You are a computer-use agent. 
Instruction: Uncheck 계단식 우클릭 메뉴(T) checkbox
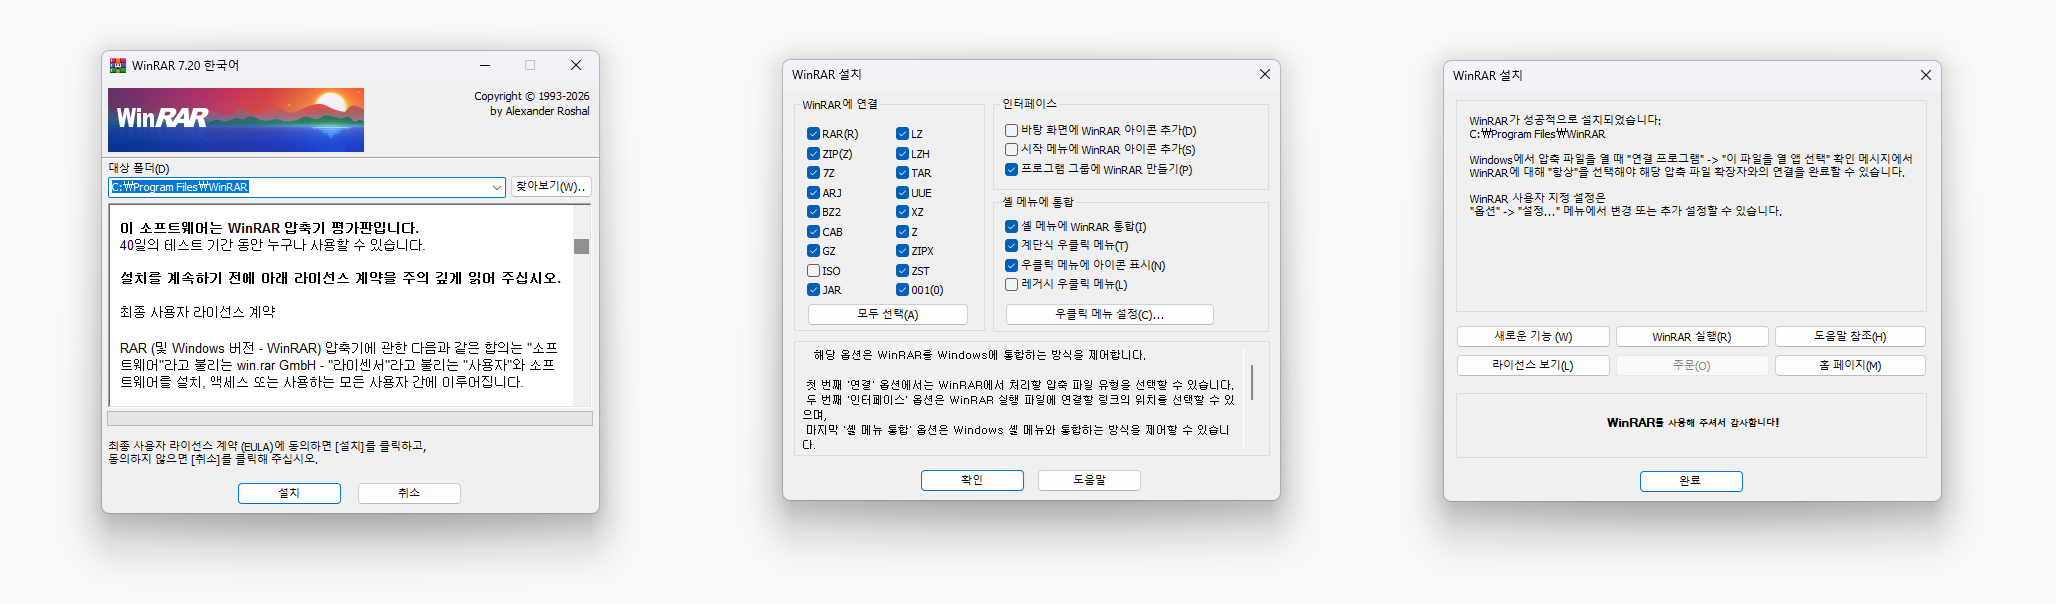pyautogui.click(x=1011, y=246)
